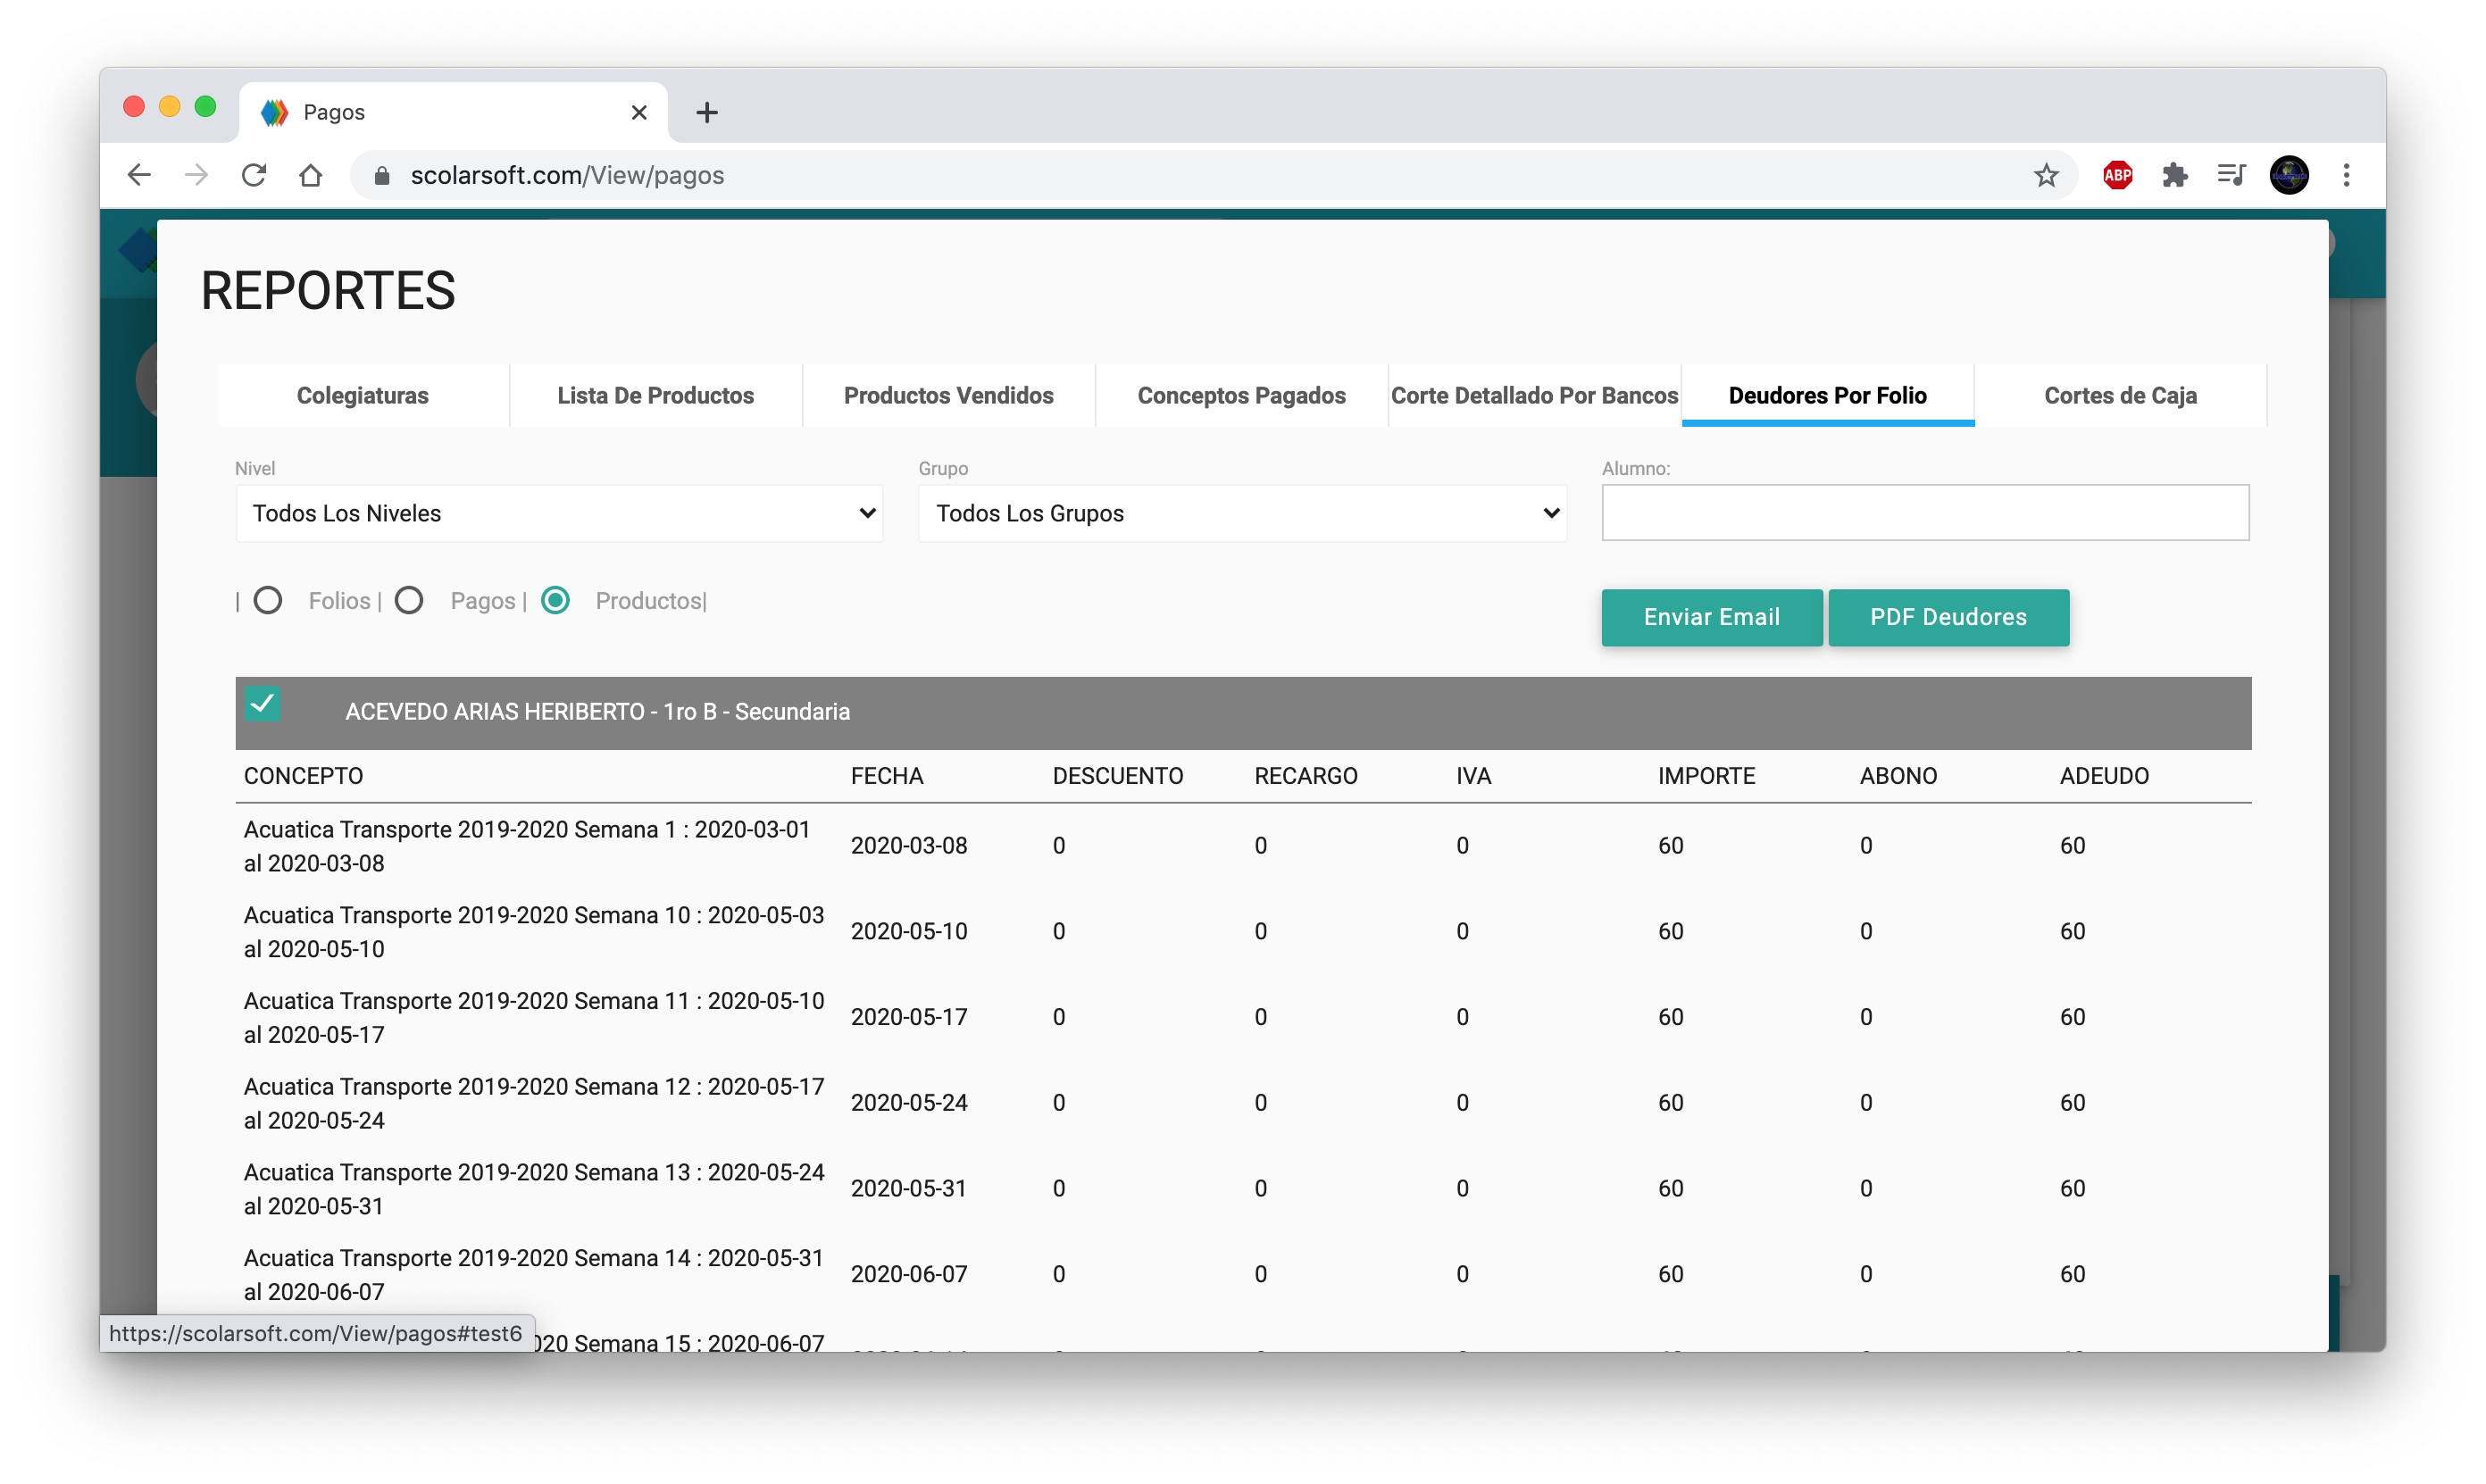
Task: Select the Productos radio option
Action: [555, 600]
